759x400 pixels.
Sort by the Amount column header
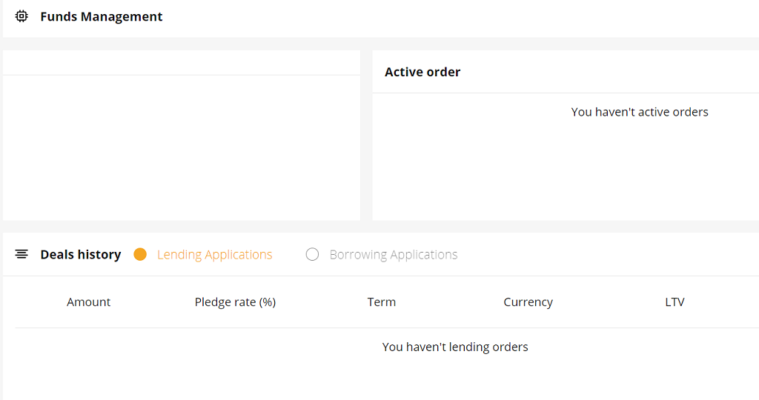point(89,302)
